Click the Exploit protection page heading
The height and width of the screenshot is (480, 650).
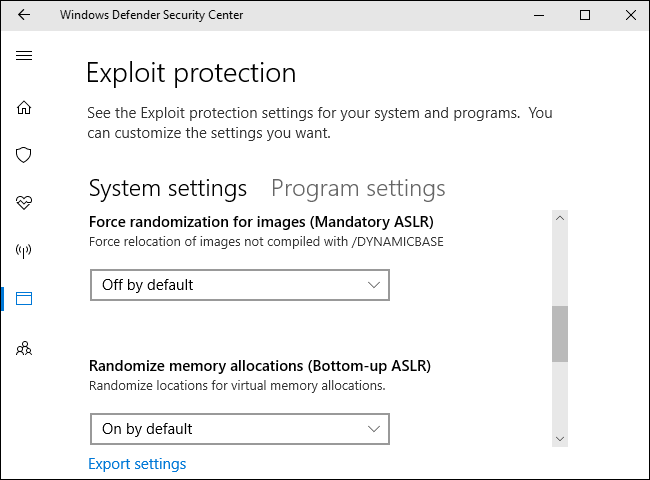tap(191, 73)
